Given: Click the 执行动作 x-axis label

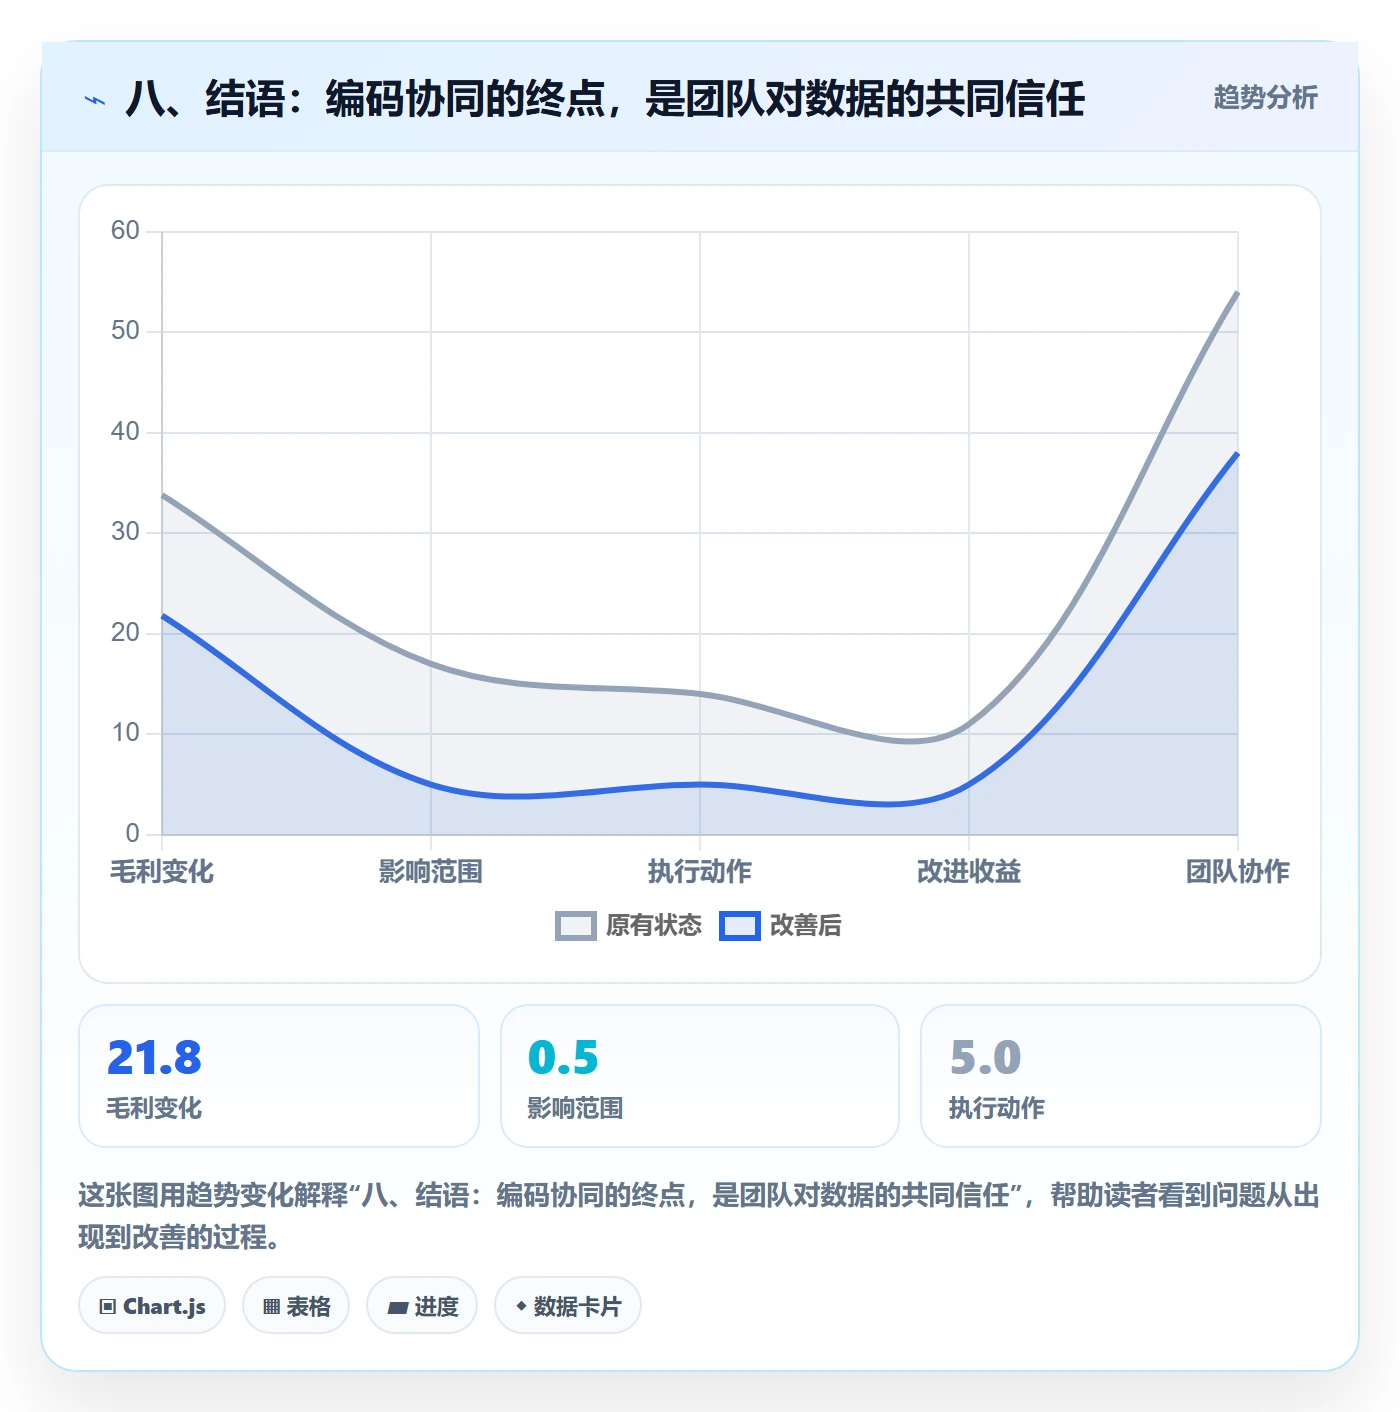Looking at the screenshot, I should (700, 872).
